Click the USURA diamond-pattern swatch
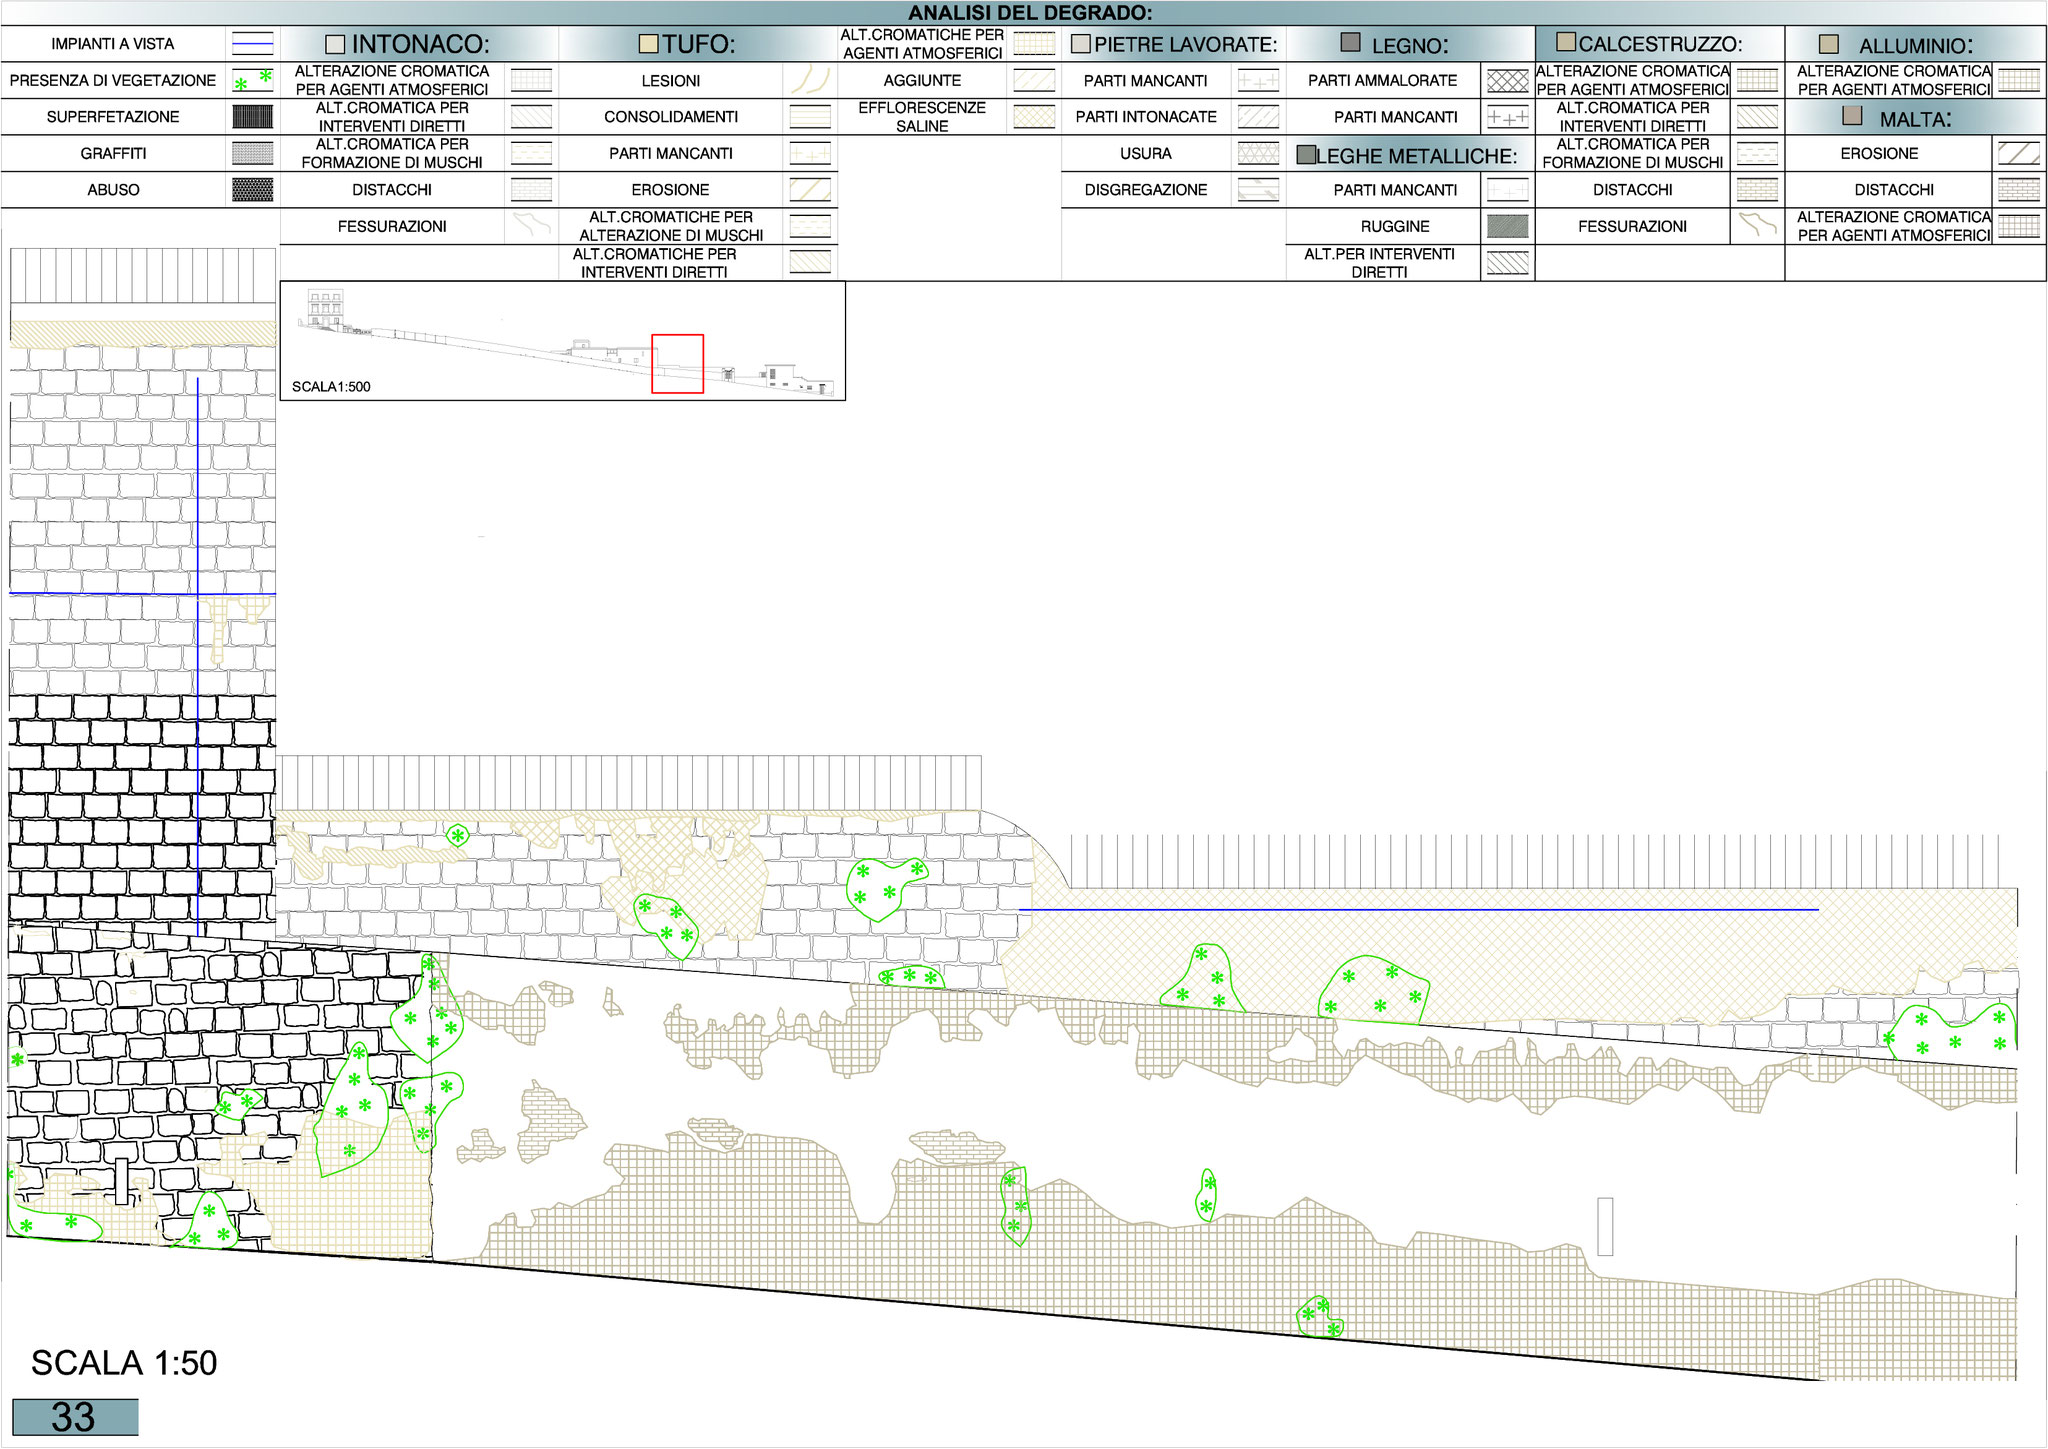This screenshot has height=1449, width=2048. tap(1258, 153)
